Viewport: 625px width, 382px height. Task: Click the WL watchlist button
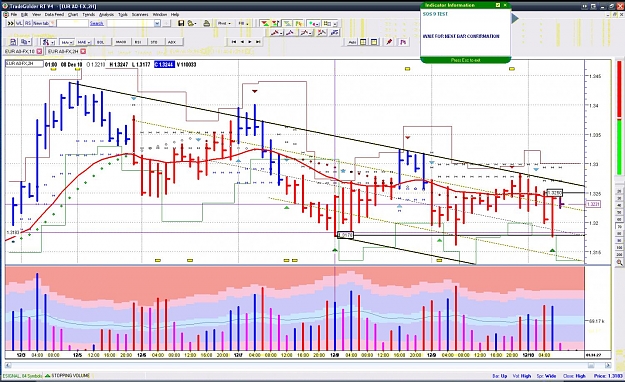19,24
